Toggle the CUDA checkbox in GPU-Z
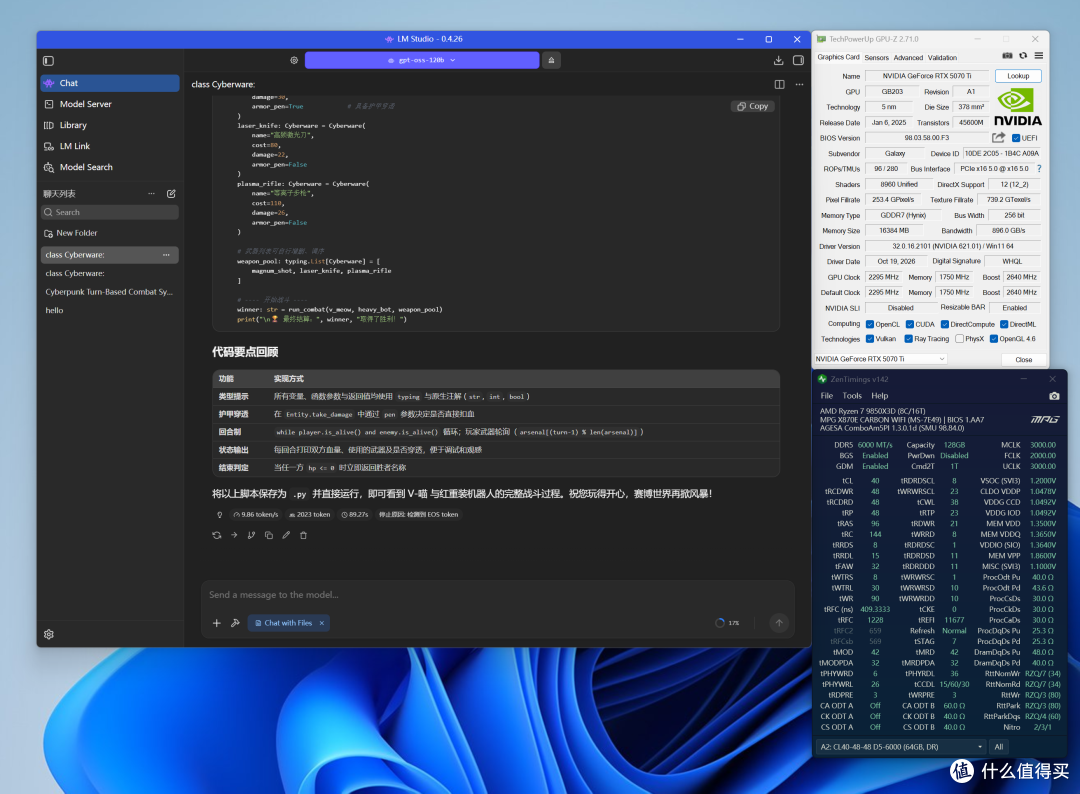This screenshot has height=794, width=1080. tap(910, 324)
